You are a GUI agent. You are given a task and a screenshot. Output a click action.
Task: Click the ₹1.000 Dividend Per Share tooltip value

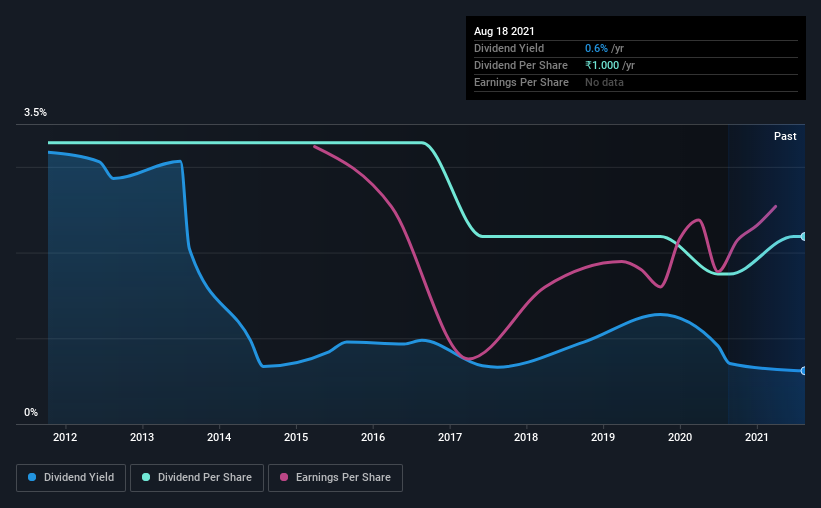(602, 65)
